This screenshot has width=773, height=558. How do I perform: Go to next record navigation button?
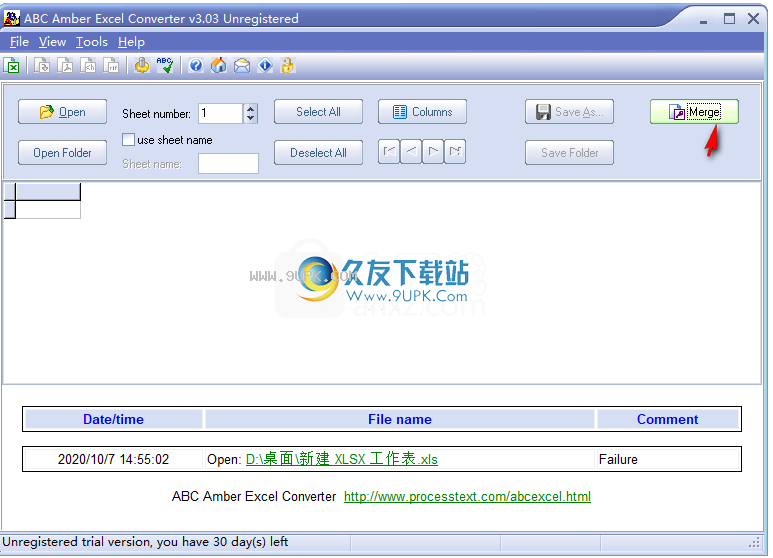point(433,151)
